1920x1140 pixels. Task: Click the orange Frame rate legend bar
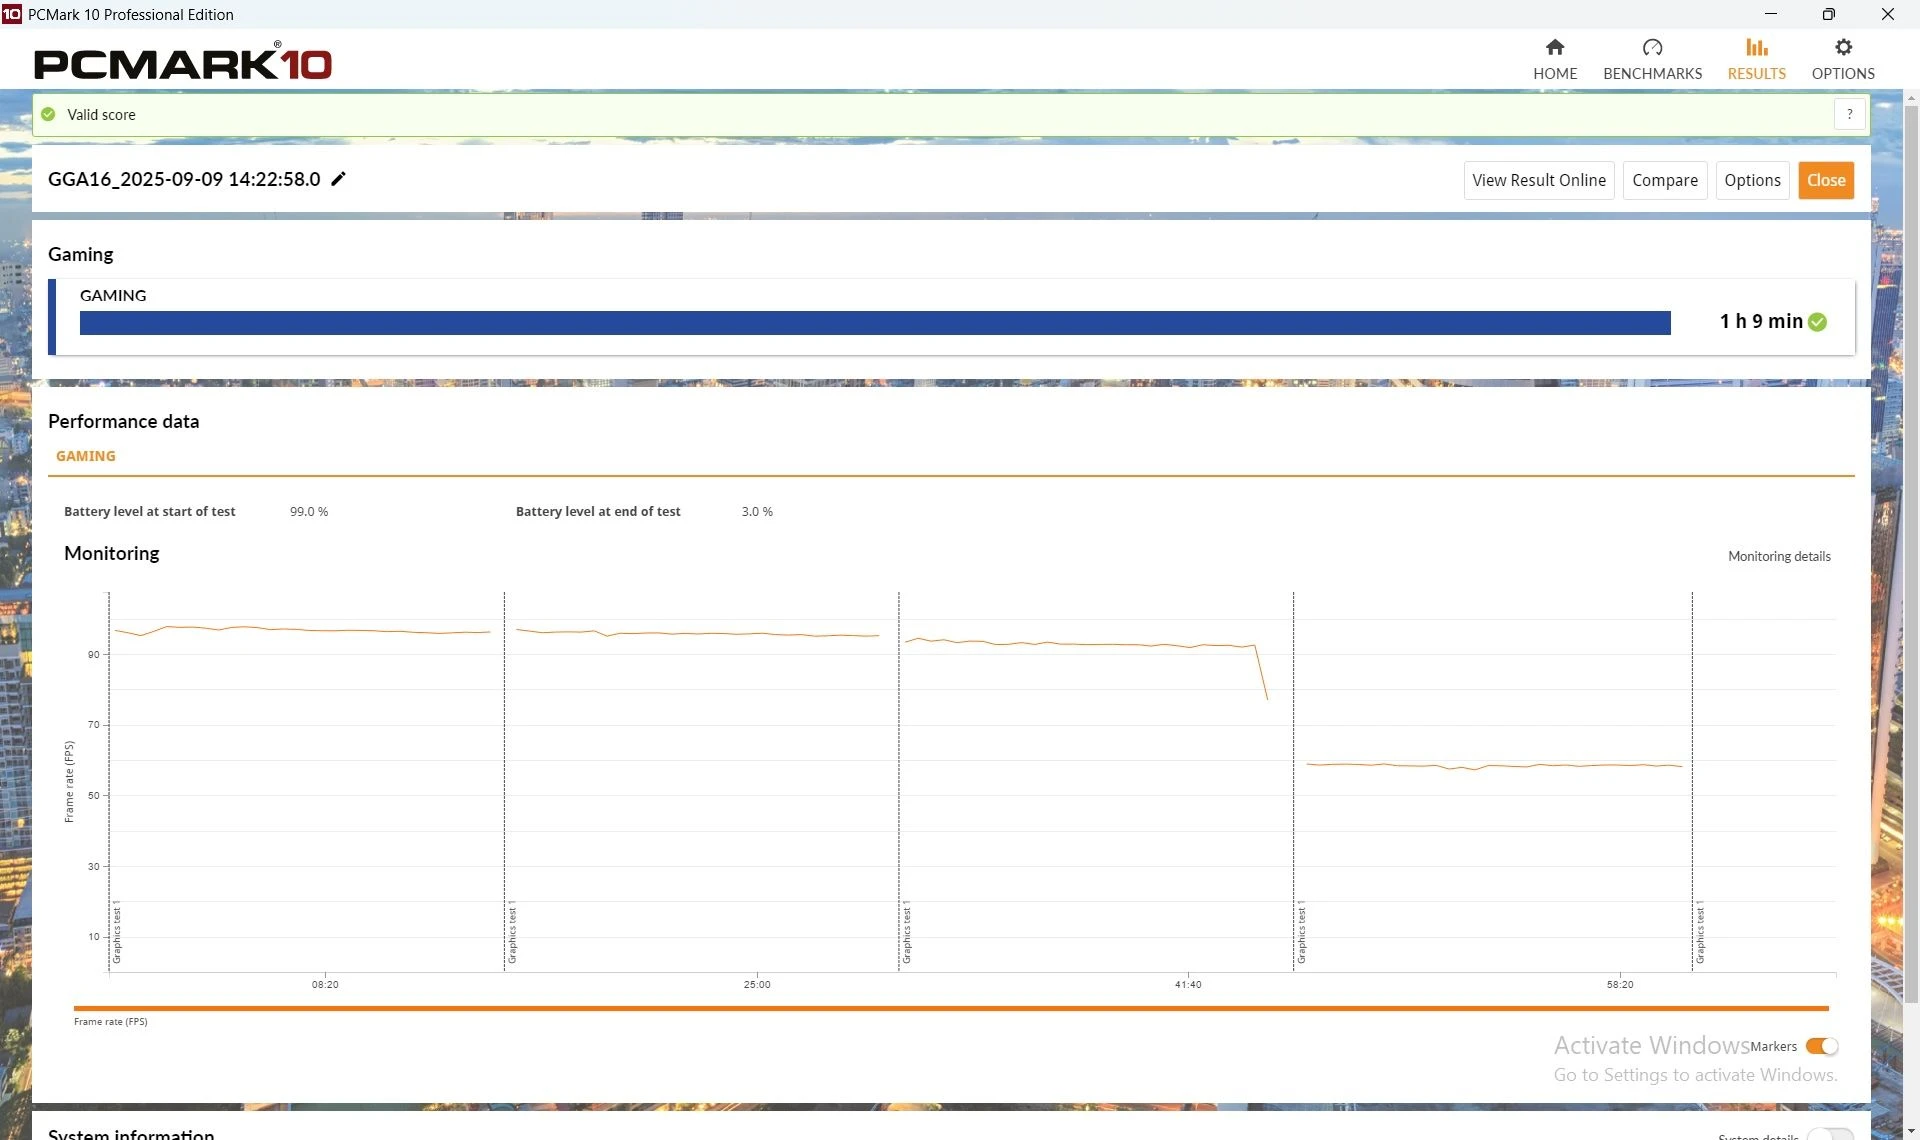pos(950,1008)
